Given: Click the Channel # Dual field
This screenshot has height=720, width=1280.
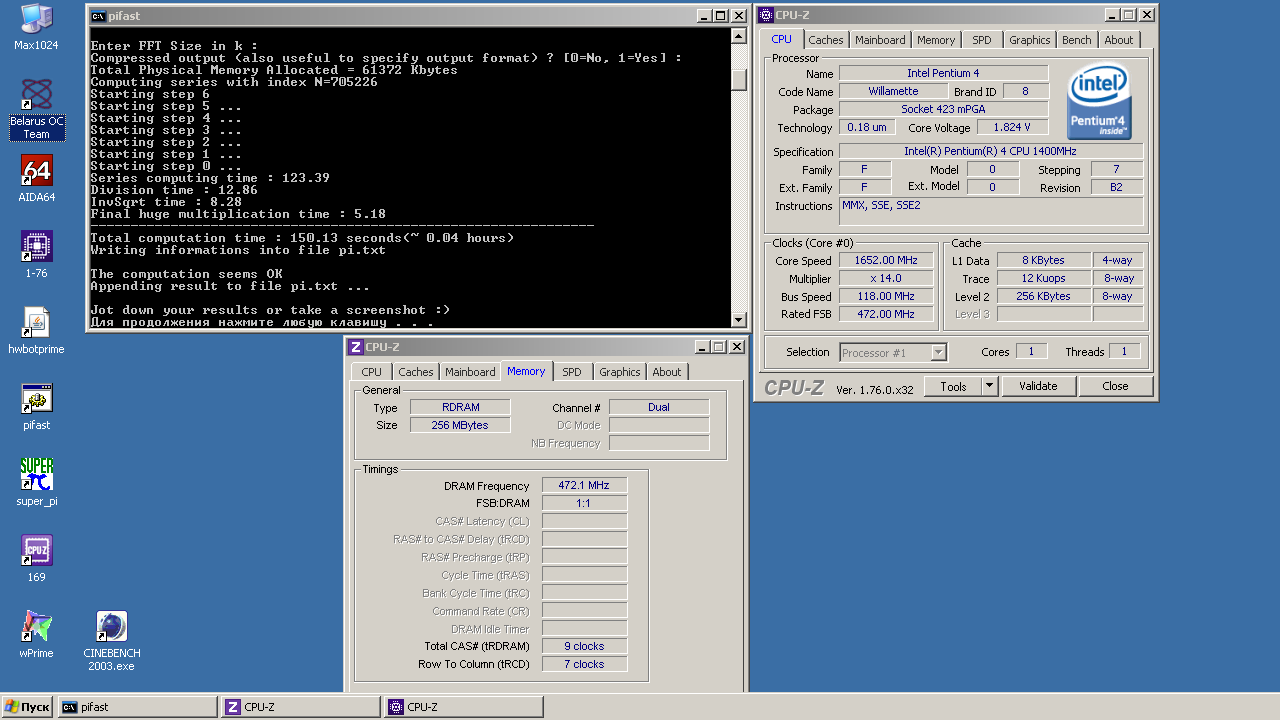Looking at the screenshot, I should 659,407.
